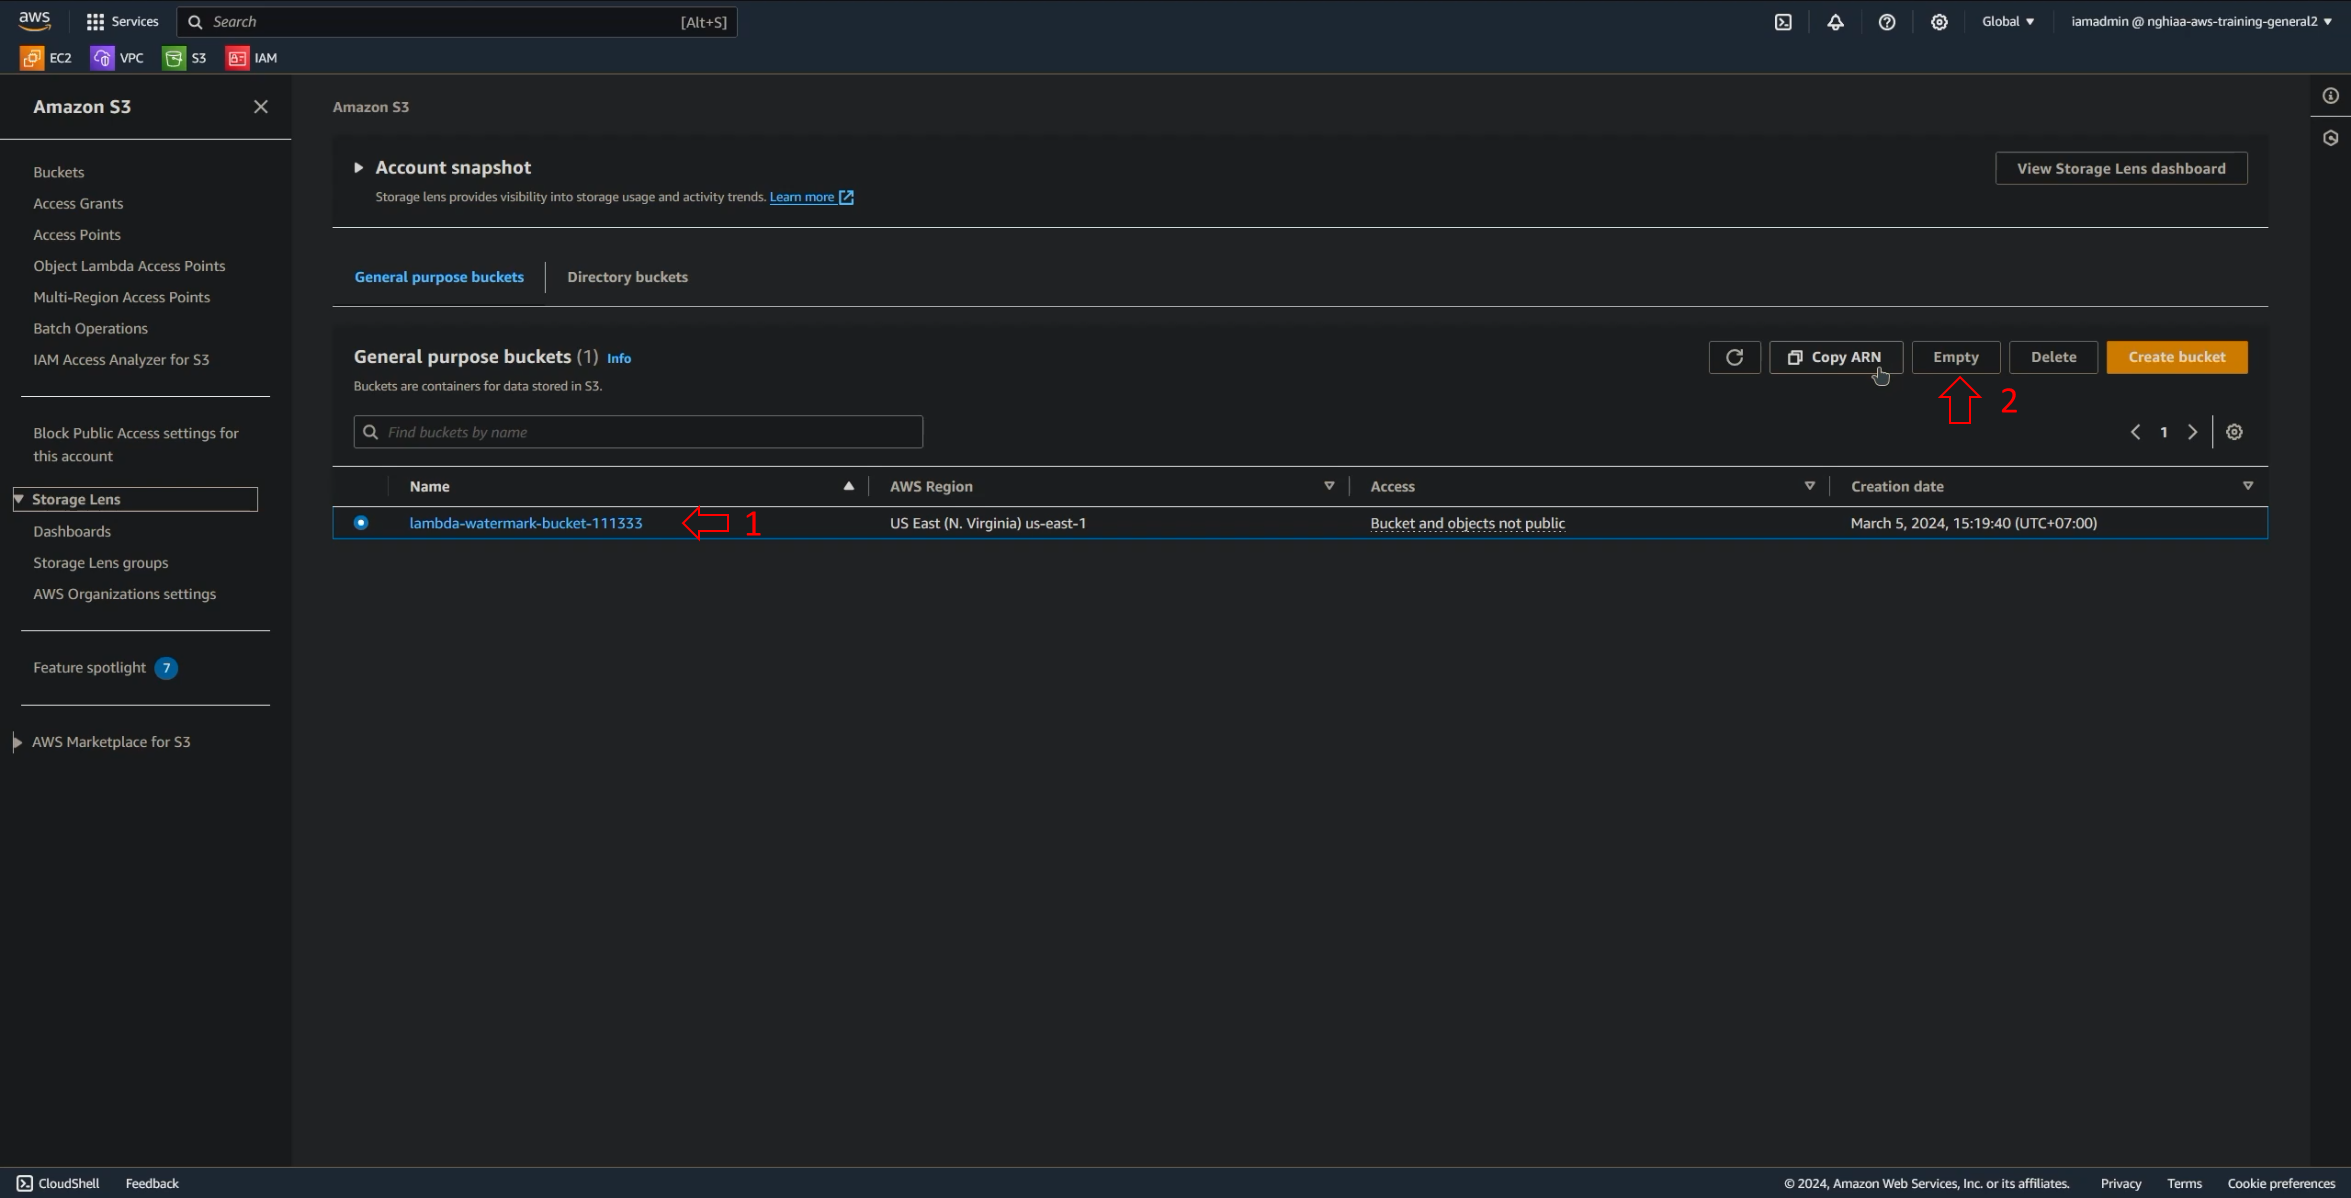Toggle the Account snapshot expander arrow

click(357, 167)
